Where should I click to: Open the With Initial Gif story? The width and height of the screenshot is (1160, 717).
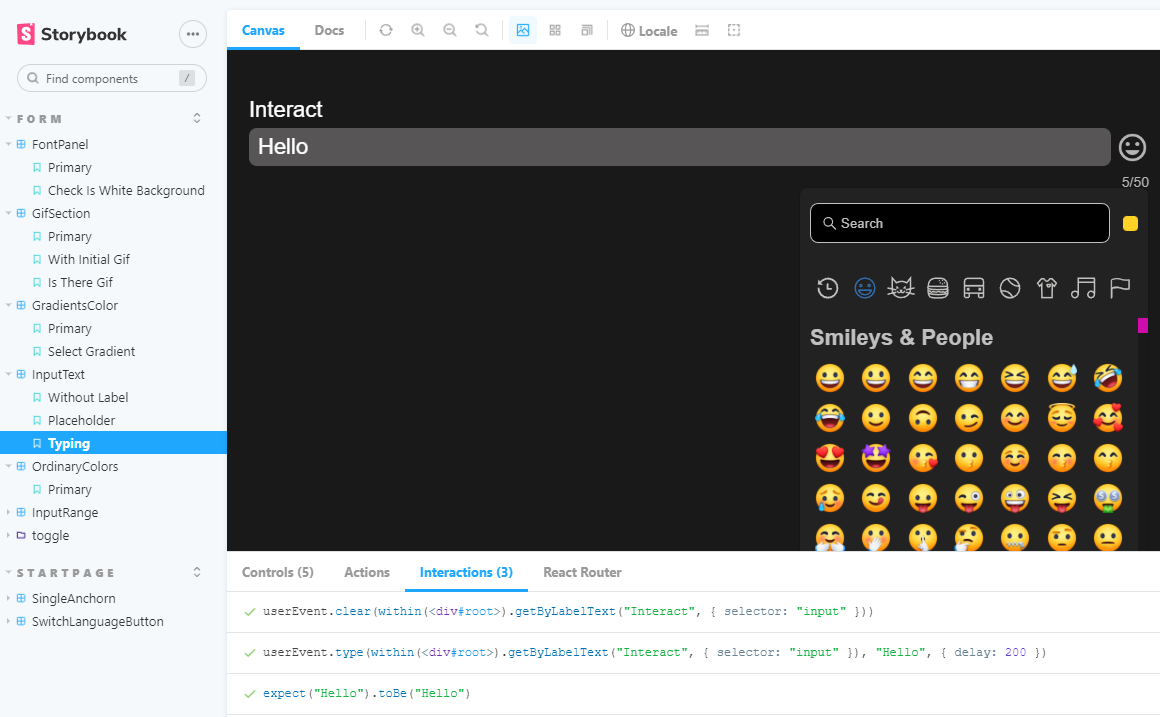click(x=89, y=260)
